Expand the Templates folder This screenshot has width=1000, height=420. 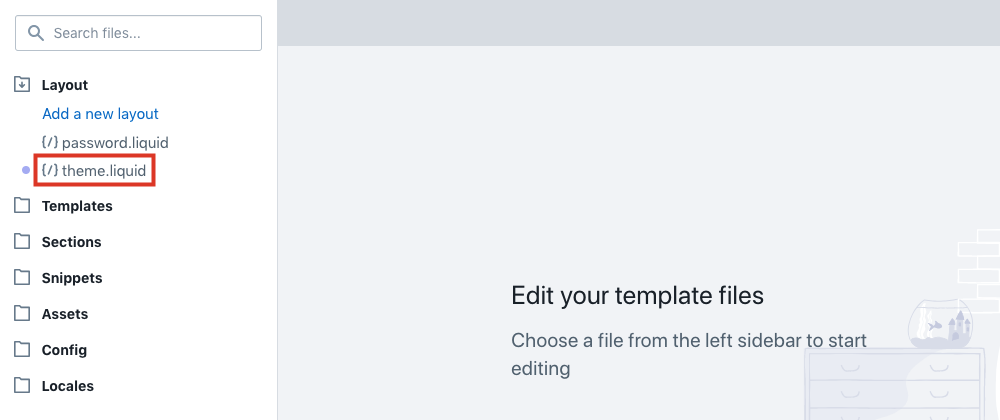pyautogui.click(x=77, y=206)
